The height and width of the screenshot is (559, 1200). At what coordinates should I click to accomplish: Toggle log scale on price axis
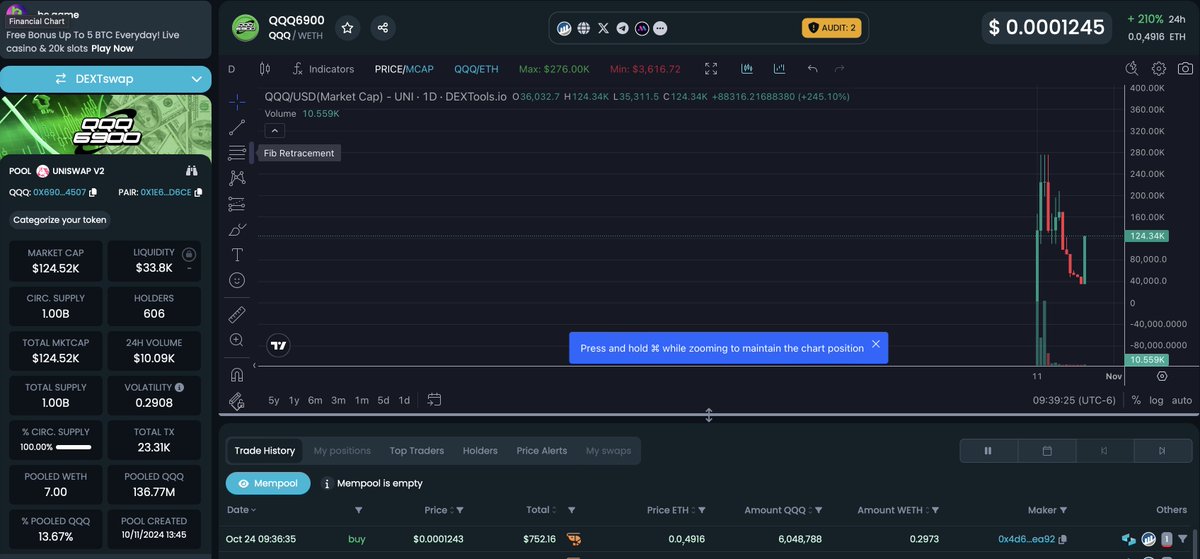[x=1157, y=400]
